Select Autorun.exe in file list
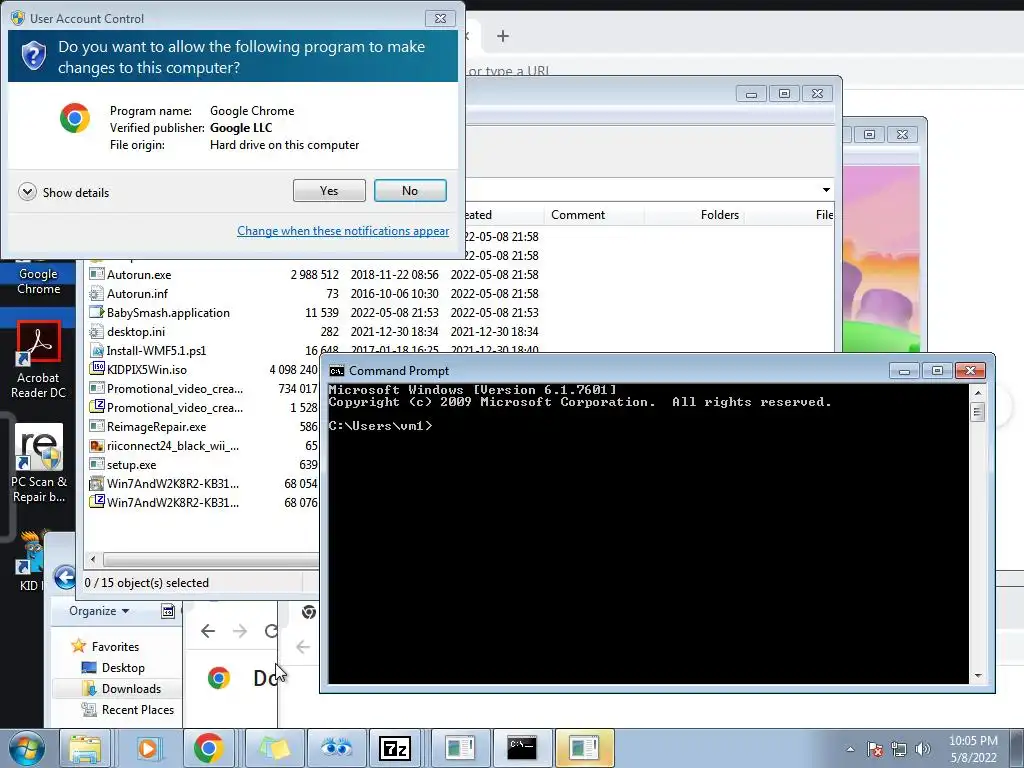 coord(139,274)
